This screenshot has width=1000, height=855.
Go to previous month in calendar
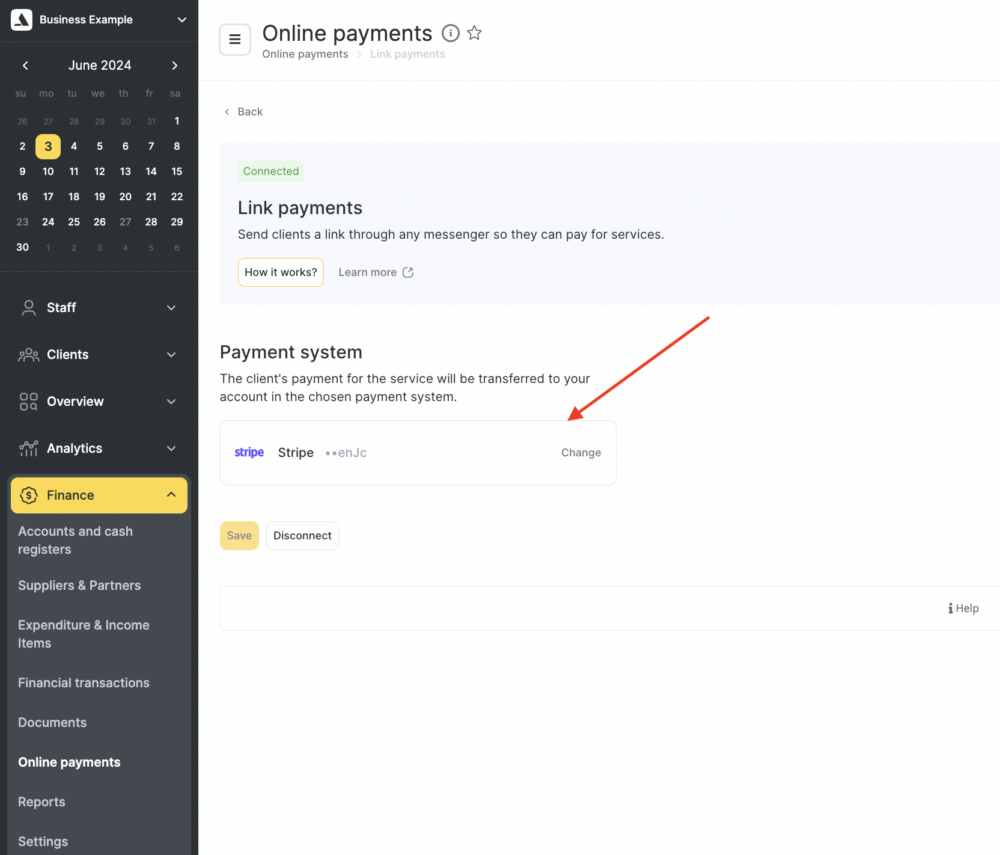click(25, 66)
